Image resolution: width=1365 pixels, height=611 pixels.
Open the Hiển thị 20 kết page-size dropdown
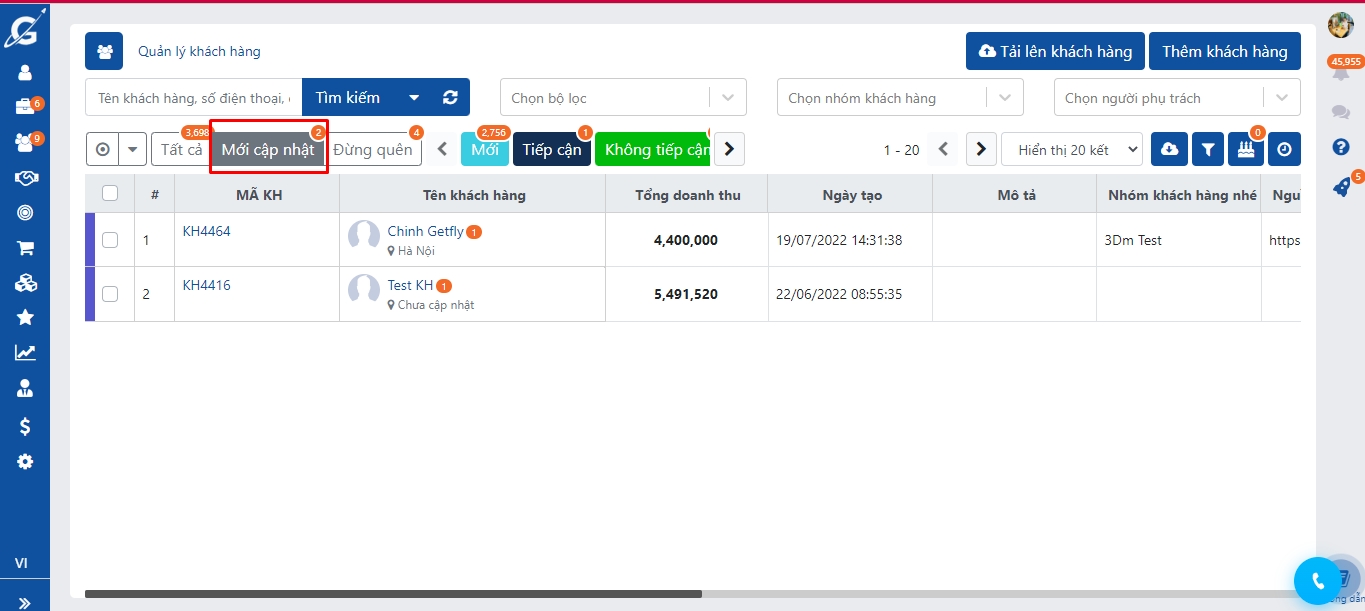[1071, 150]
